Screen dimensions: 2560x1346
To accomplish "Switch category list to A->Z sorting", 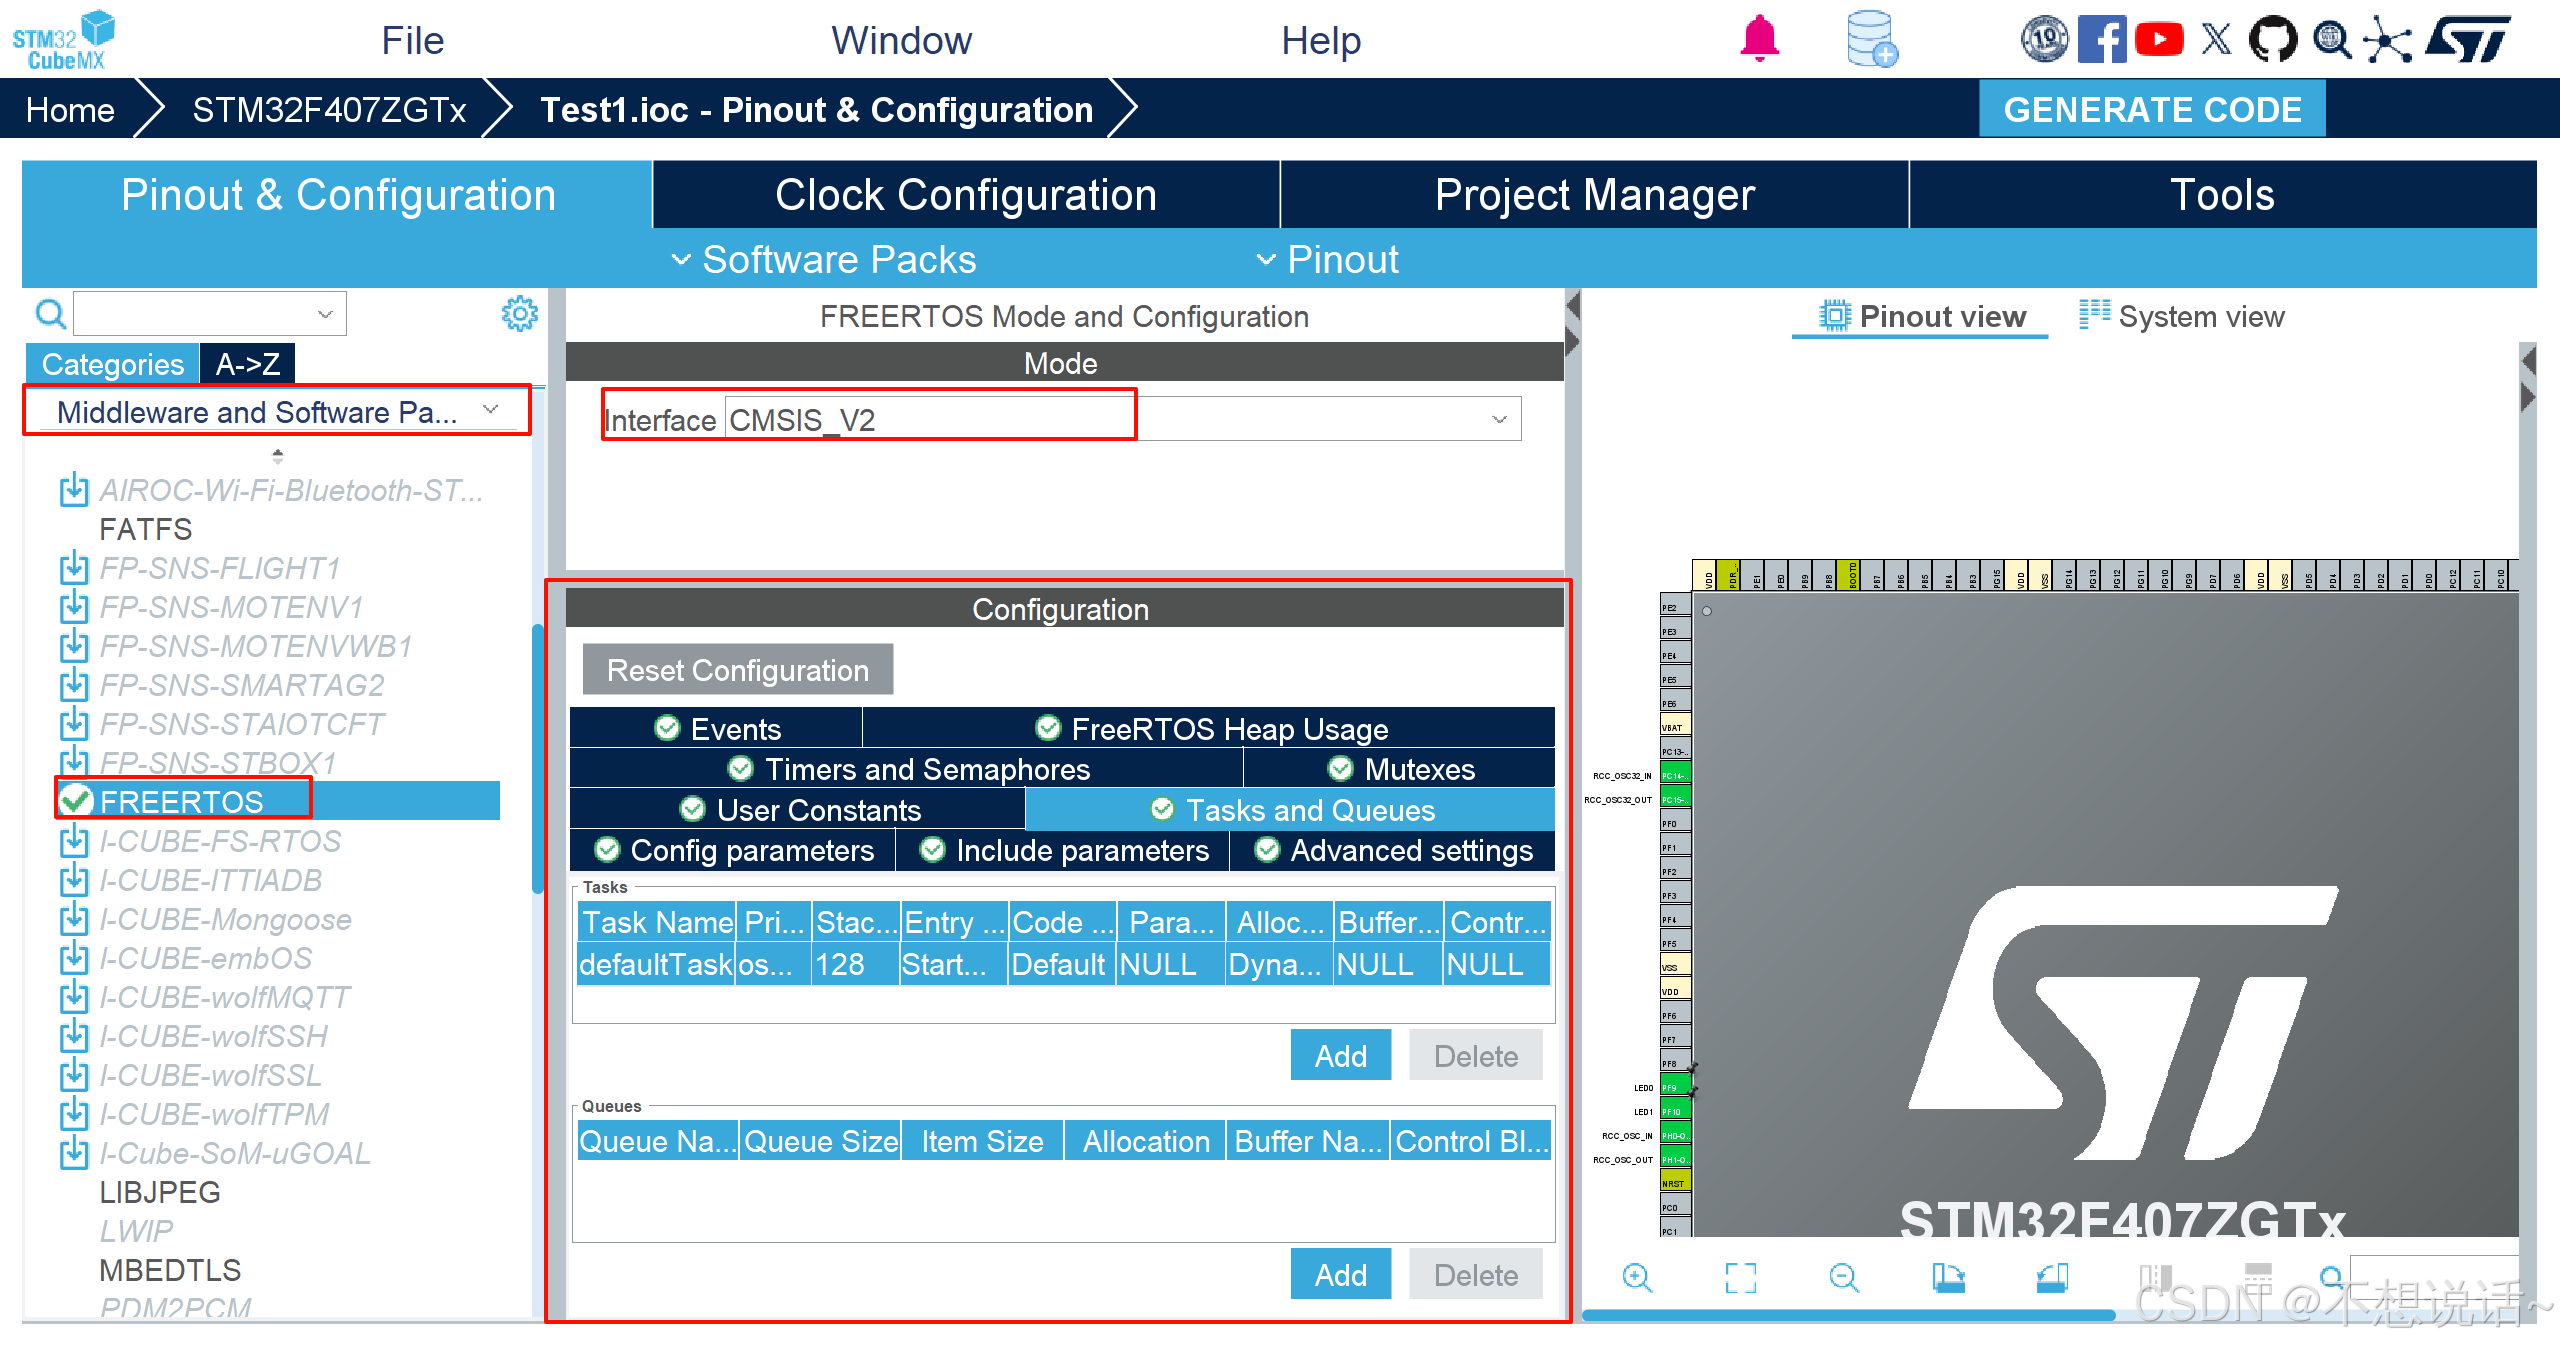I will pos(247,364).
